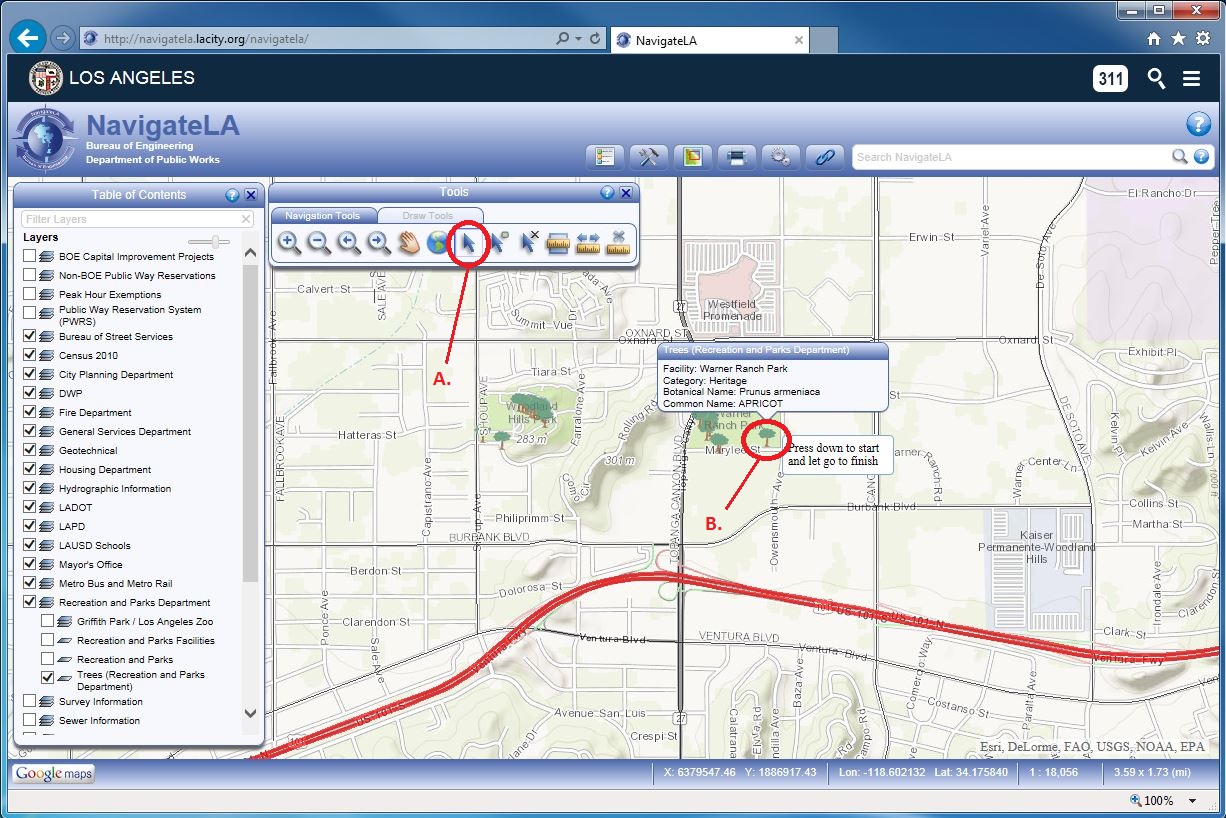The height and width of the screenshot is (818, 1226).
Task: Uncheck the Census 2010 layer
Action: tap(30, 355)
